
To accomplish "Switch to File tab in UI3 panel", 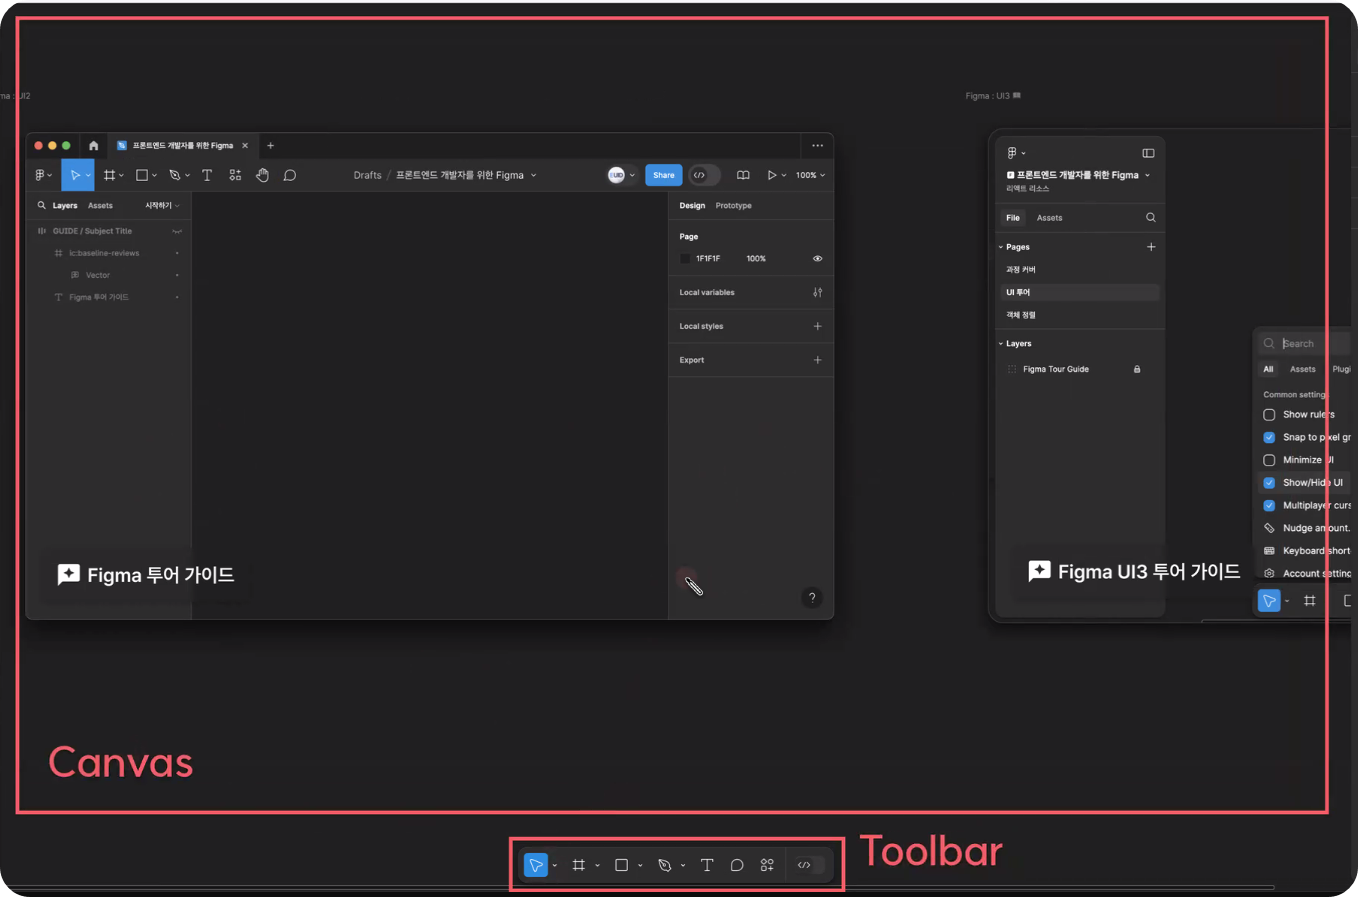I will point(1013,217).
